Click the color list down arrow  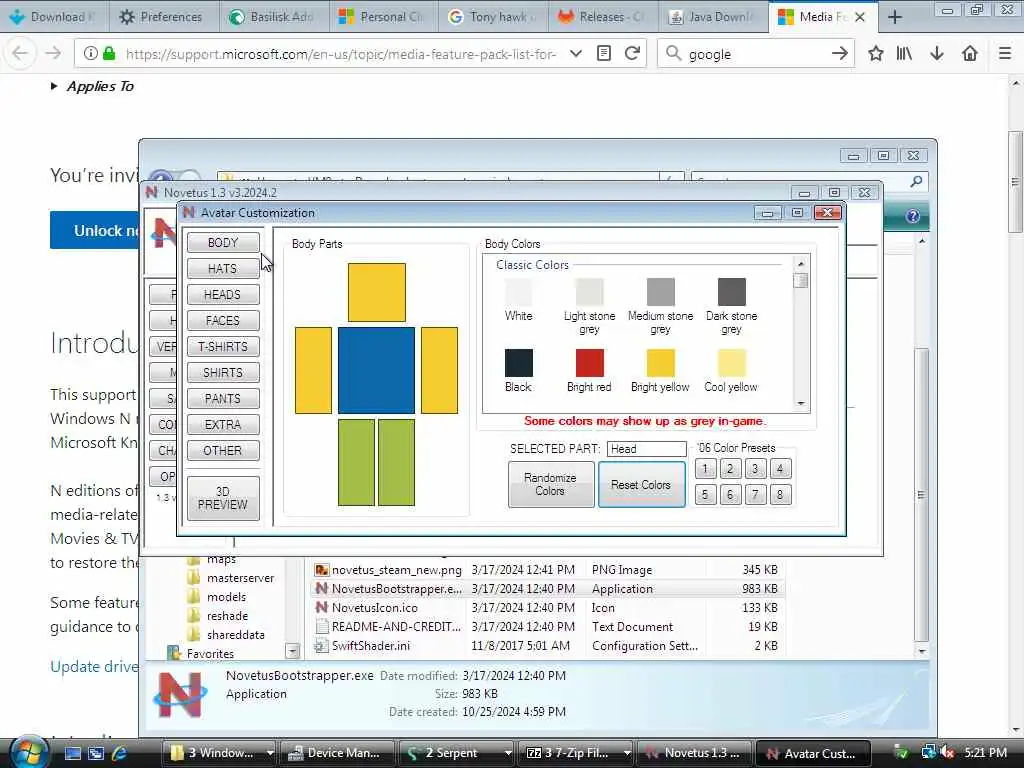801,404
